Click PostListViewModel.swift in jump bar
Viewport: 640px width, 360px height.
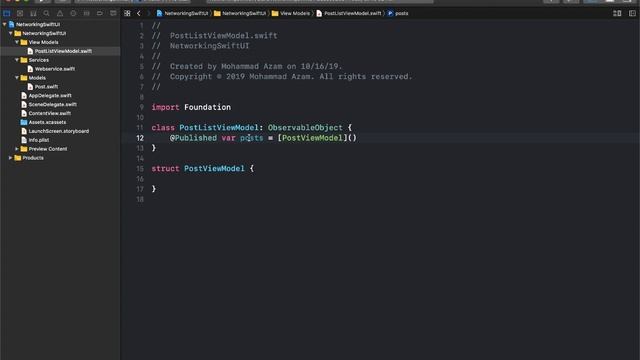(x=353, y=13)
